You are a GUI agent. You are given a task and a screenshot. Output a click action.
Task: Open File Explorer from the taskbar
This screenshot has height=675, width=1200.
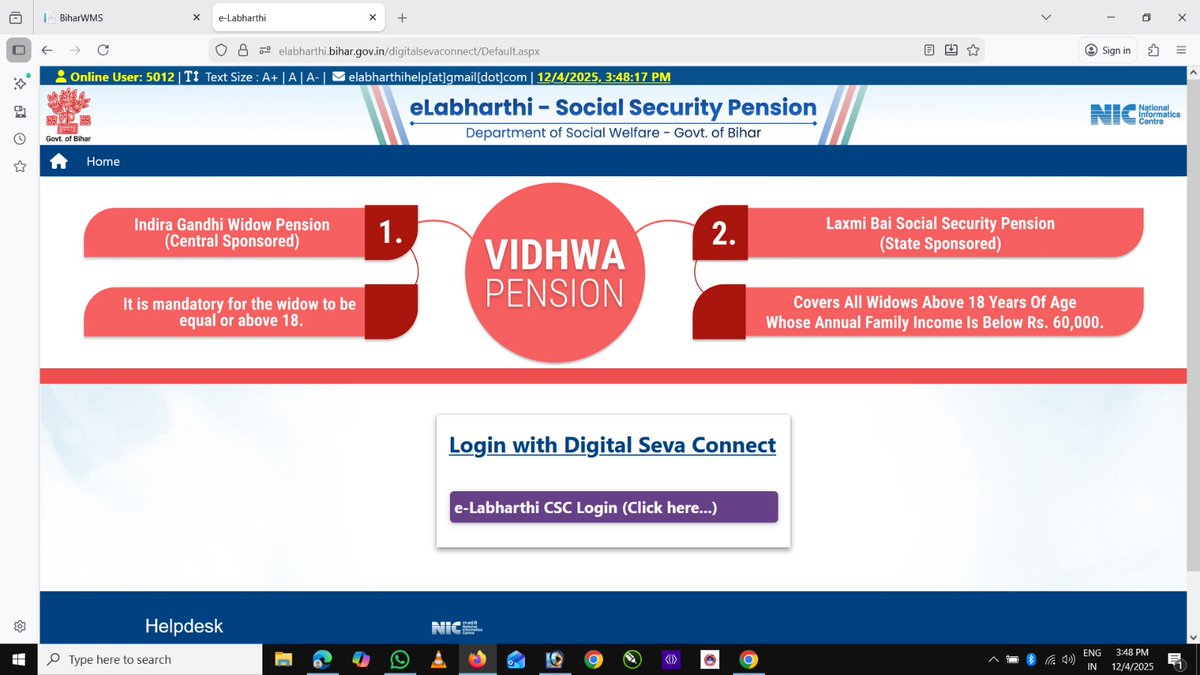tap(283, 659)
